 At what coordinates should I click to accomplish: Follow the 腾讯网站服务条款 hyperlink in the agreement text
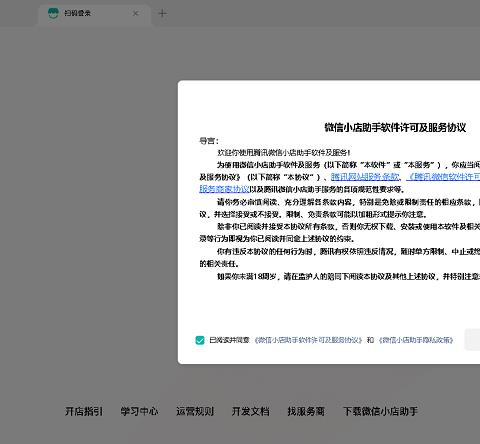[365, 177]
